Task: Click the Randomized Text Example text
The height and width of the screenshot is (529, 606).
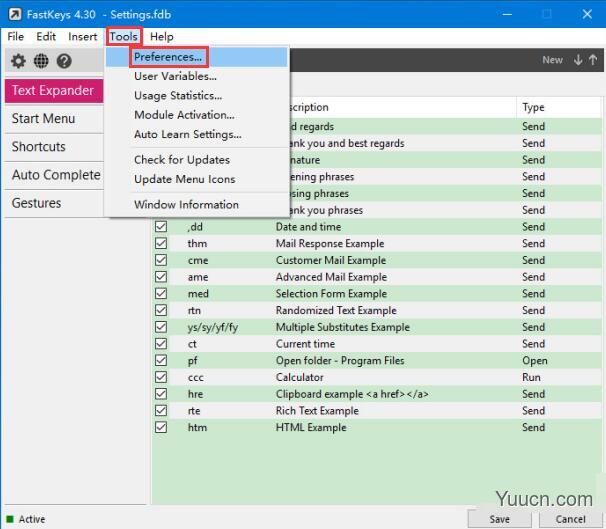Action: point(336,310)
